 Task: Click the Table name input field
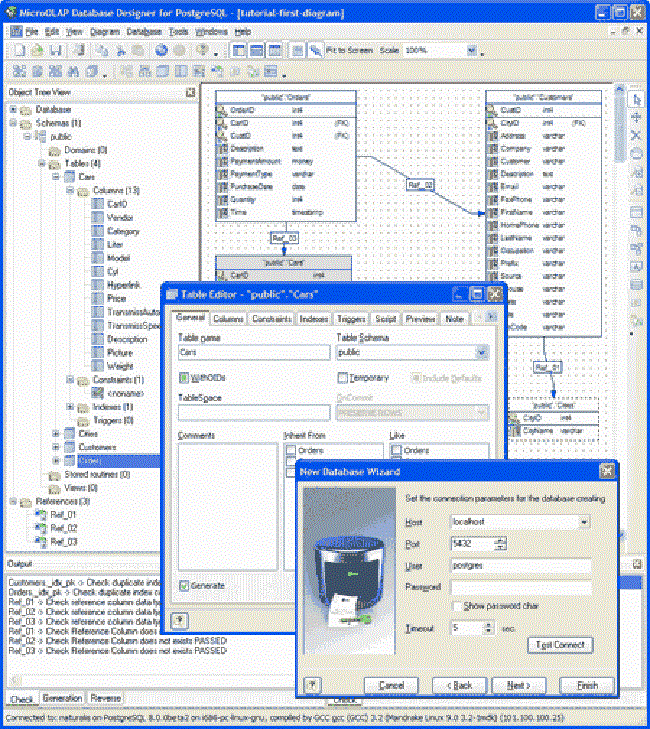(254, 352)
